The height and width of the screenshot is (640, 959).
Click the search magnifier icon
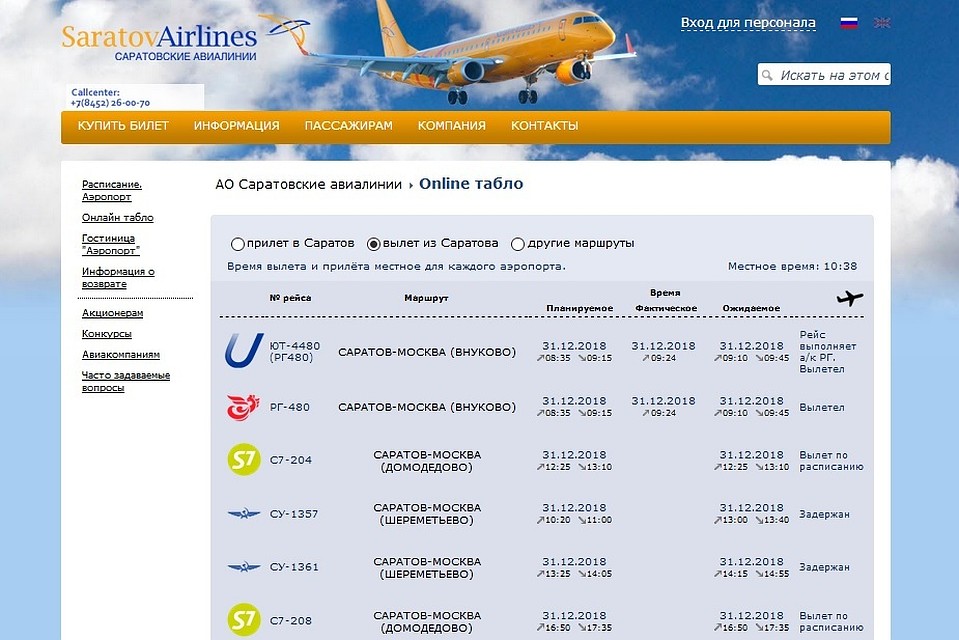(767, 75)
